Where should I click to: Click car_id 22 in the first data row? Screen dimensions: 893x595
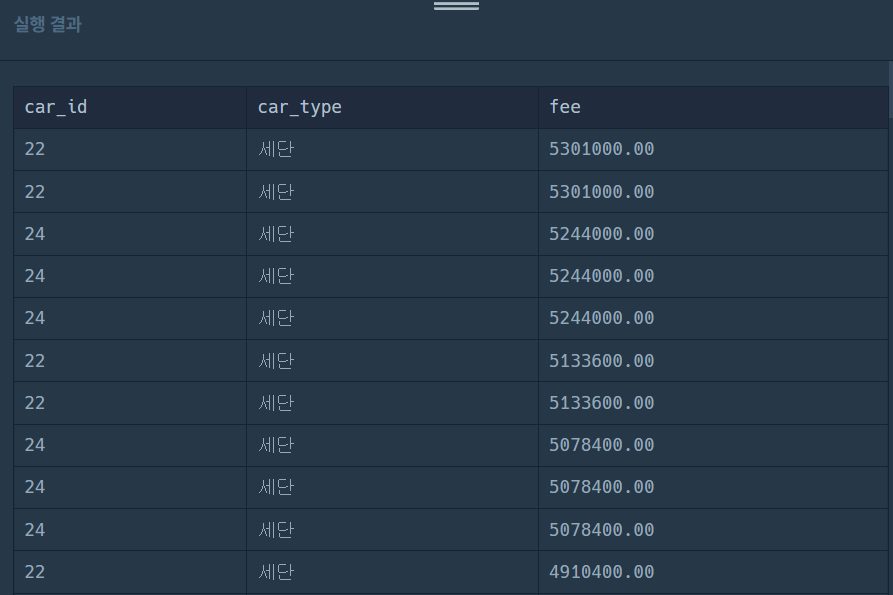pos(35,149)
